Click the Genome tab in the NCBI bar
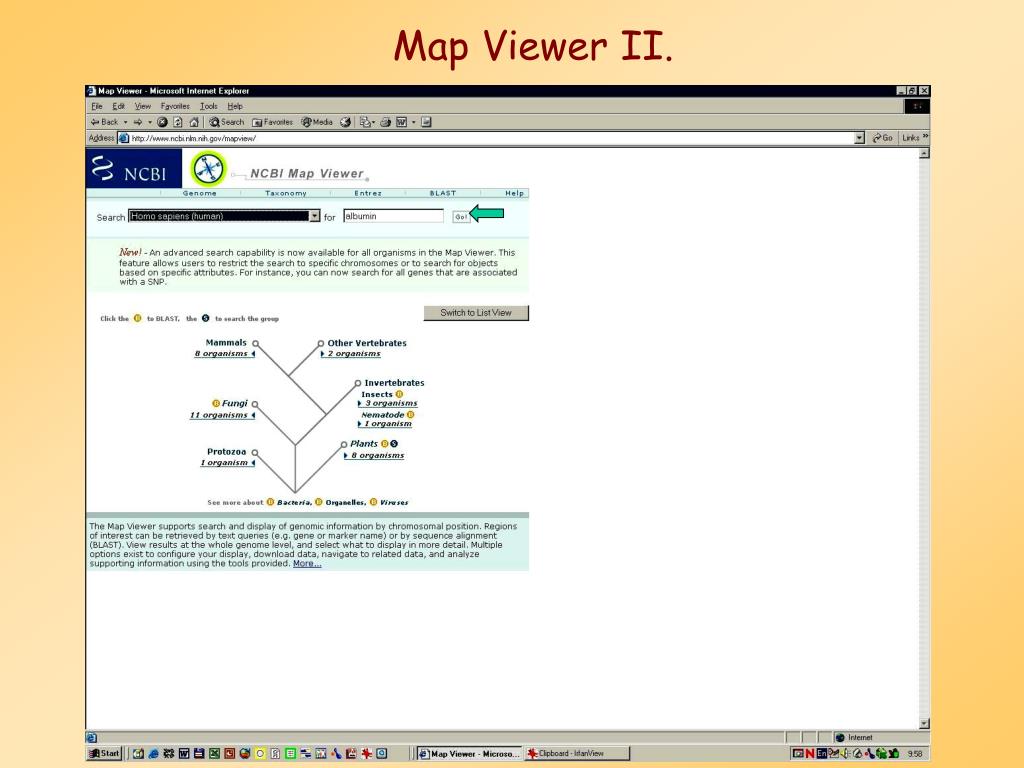The width and height of the screenshot is (1024, 768). [x=200, y=193]
